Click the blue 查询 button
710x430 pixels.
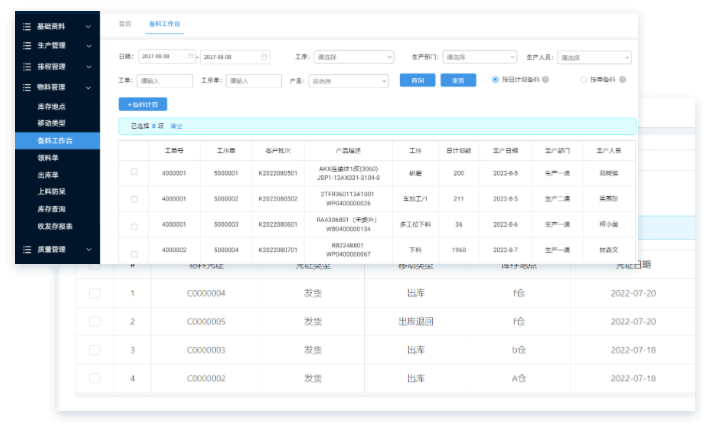coord(417,80)
